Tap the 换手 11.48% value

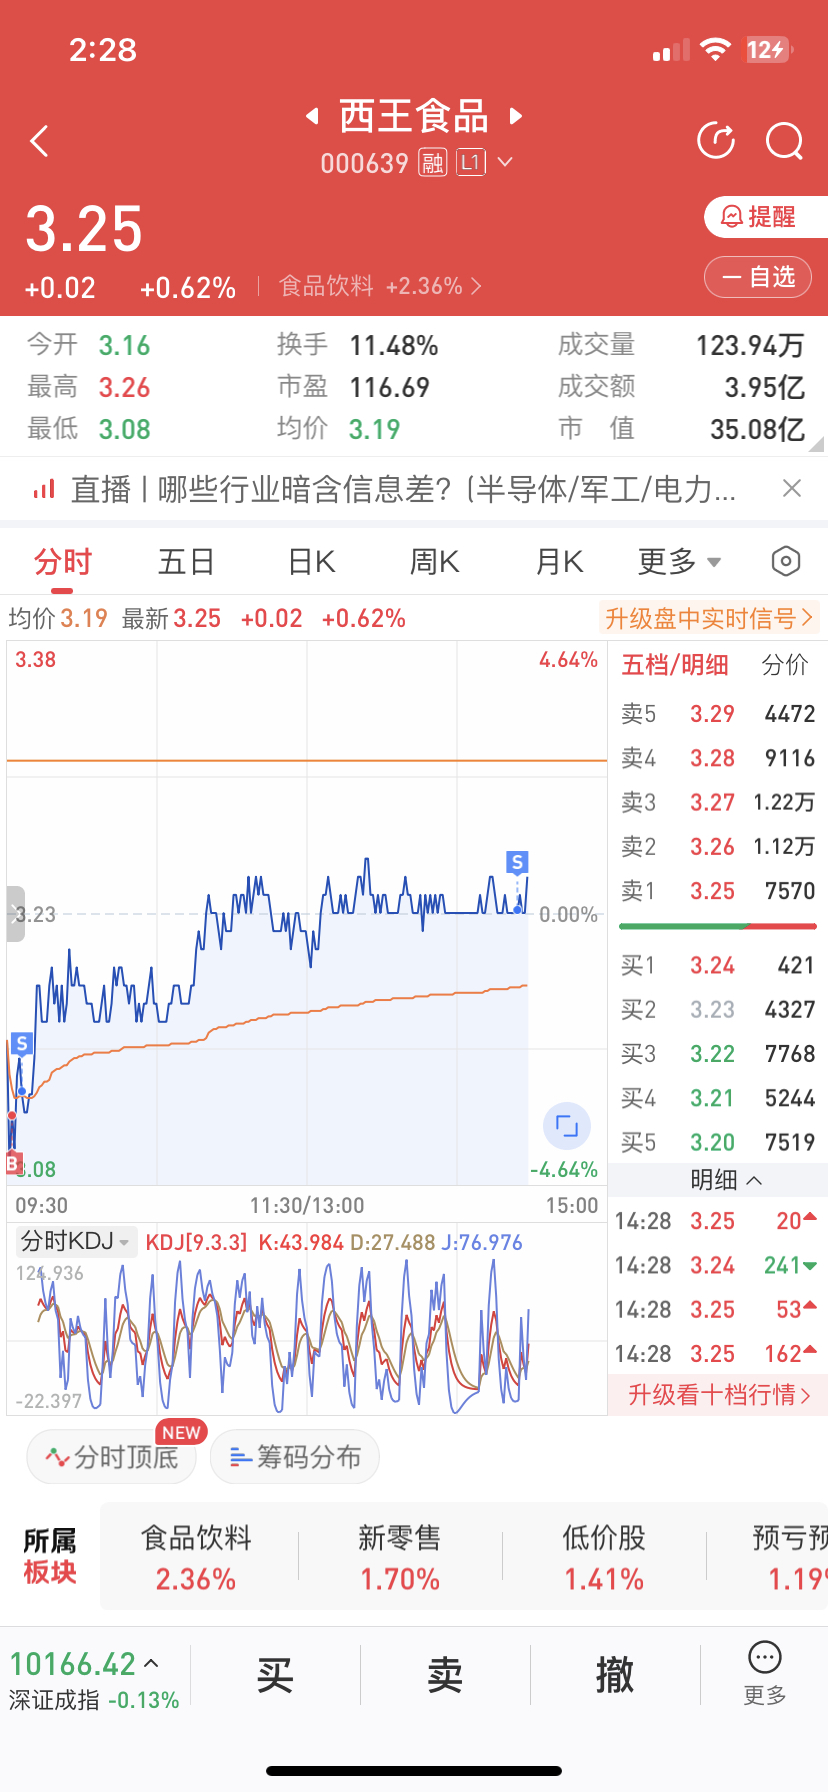394,346
